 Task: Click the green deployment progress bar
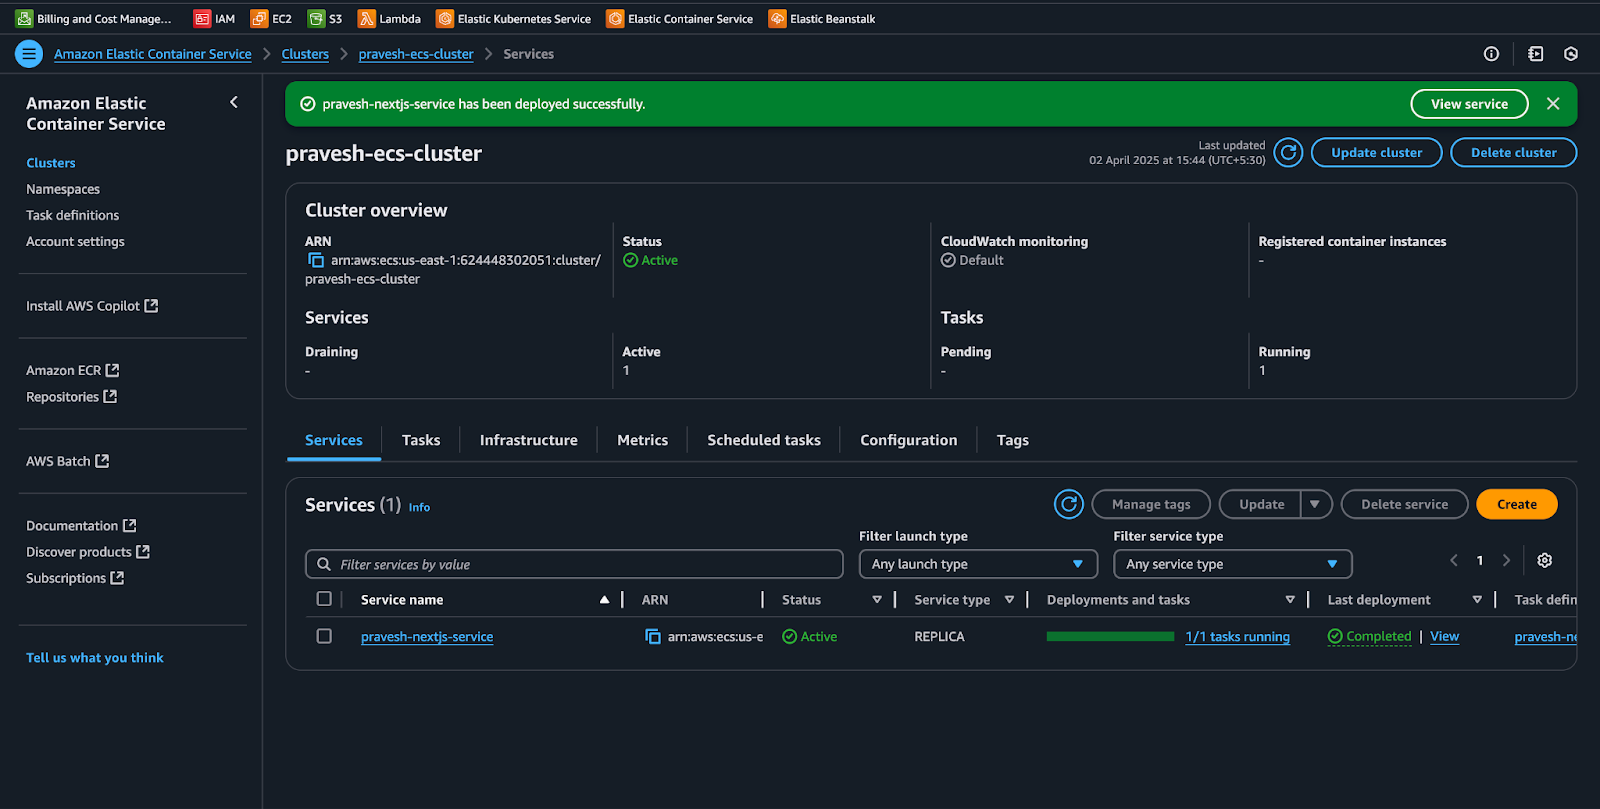[1110, 637]
